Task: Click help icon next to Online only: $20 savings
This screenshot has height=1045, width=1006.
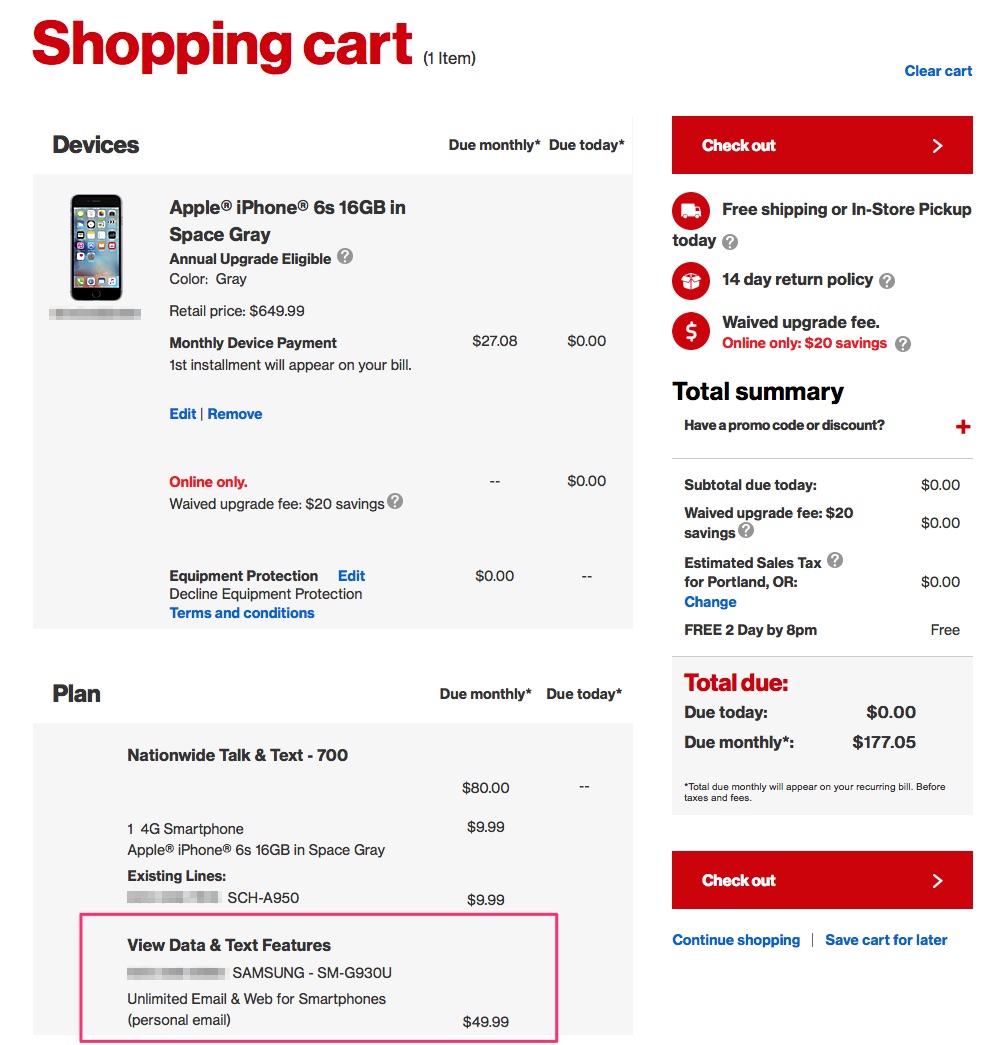Action: point(903,344)
